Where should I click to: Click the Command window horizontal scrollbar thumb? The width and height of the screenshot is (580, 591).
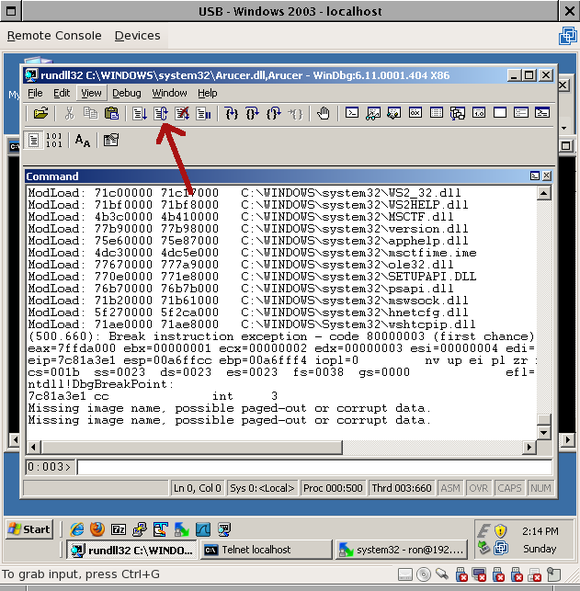[x=192, y=447]
